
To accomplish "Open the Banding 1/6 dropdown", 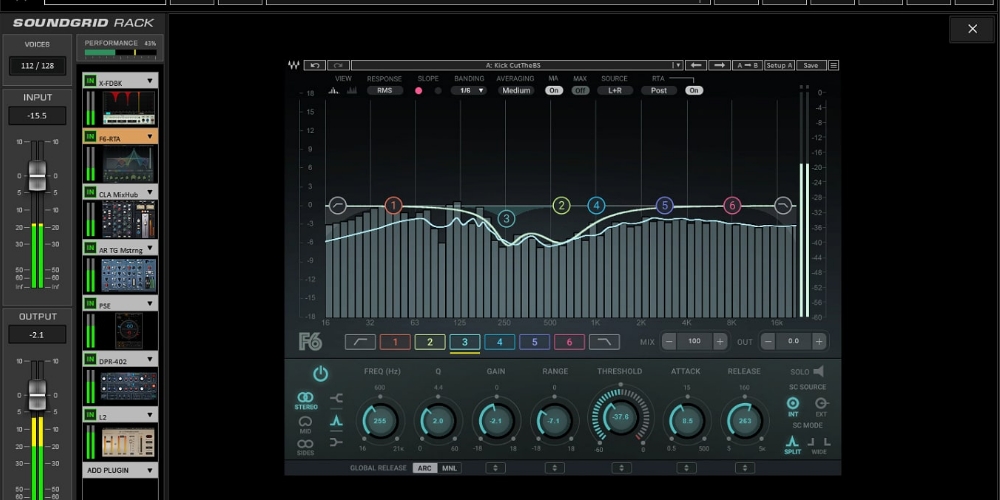I will pos(469,91).
